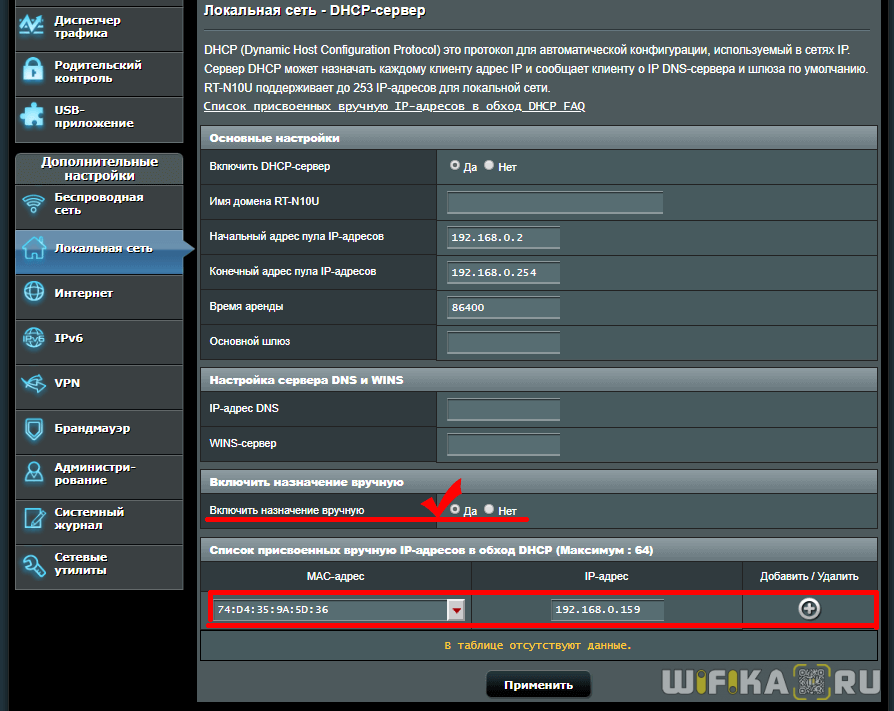894x711 pixels.
Task: Select 'Да' to enable DHCP server
Action: [455, 166]
